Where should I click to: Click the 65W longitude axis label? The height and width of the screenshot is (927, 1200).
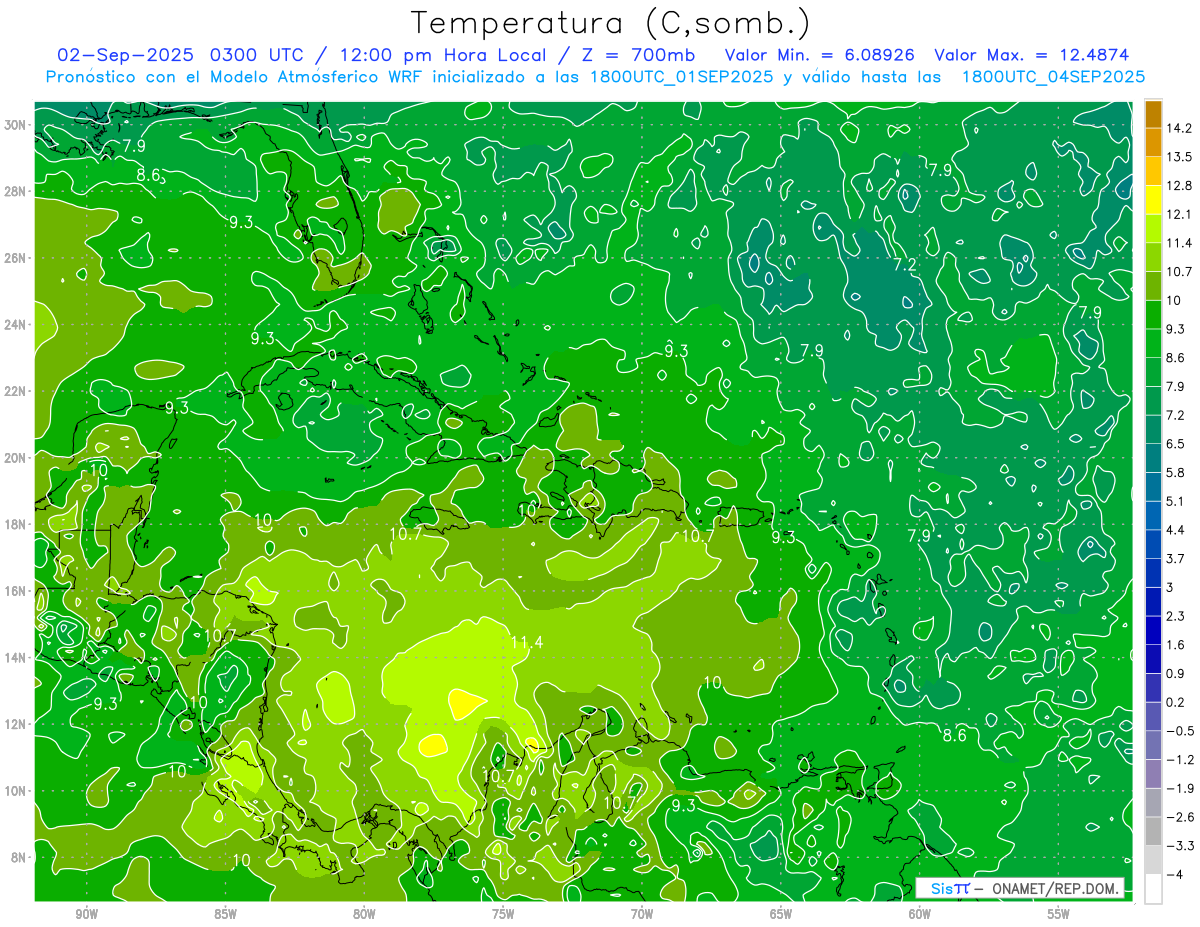pos(781,914)
